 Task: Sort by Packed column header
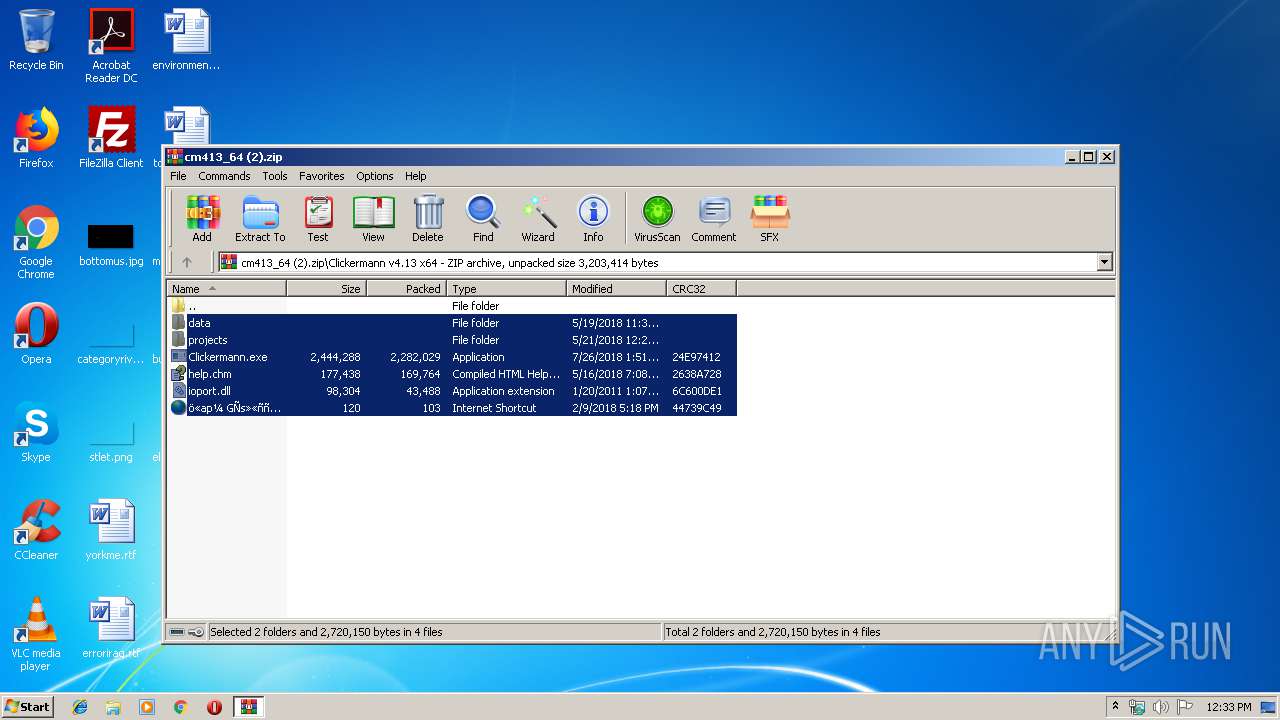click(407, 288)
